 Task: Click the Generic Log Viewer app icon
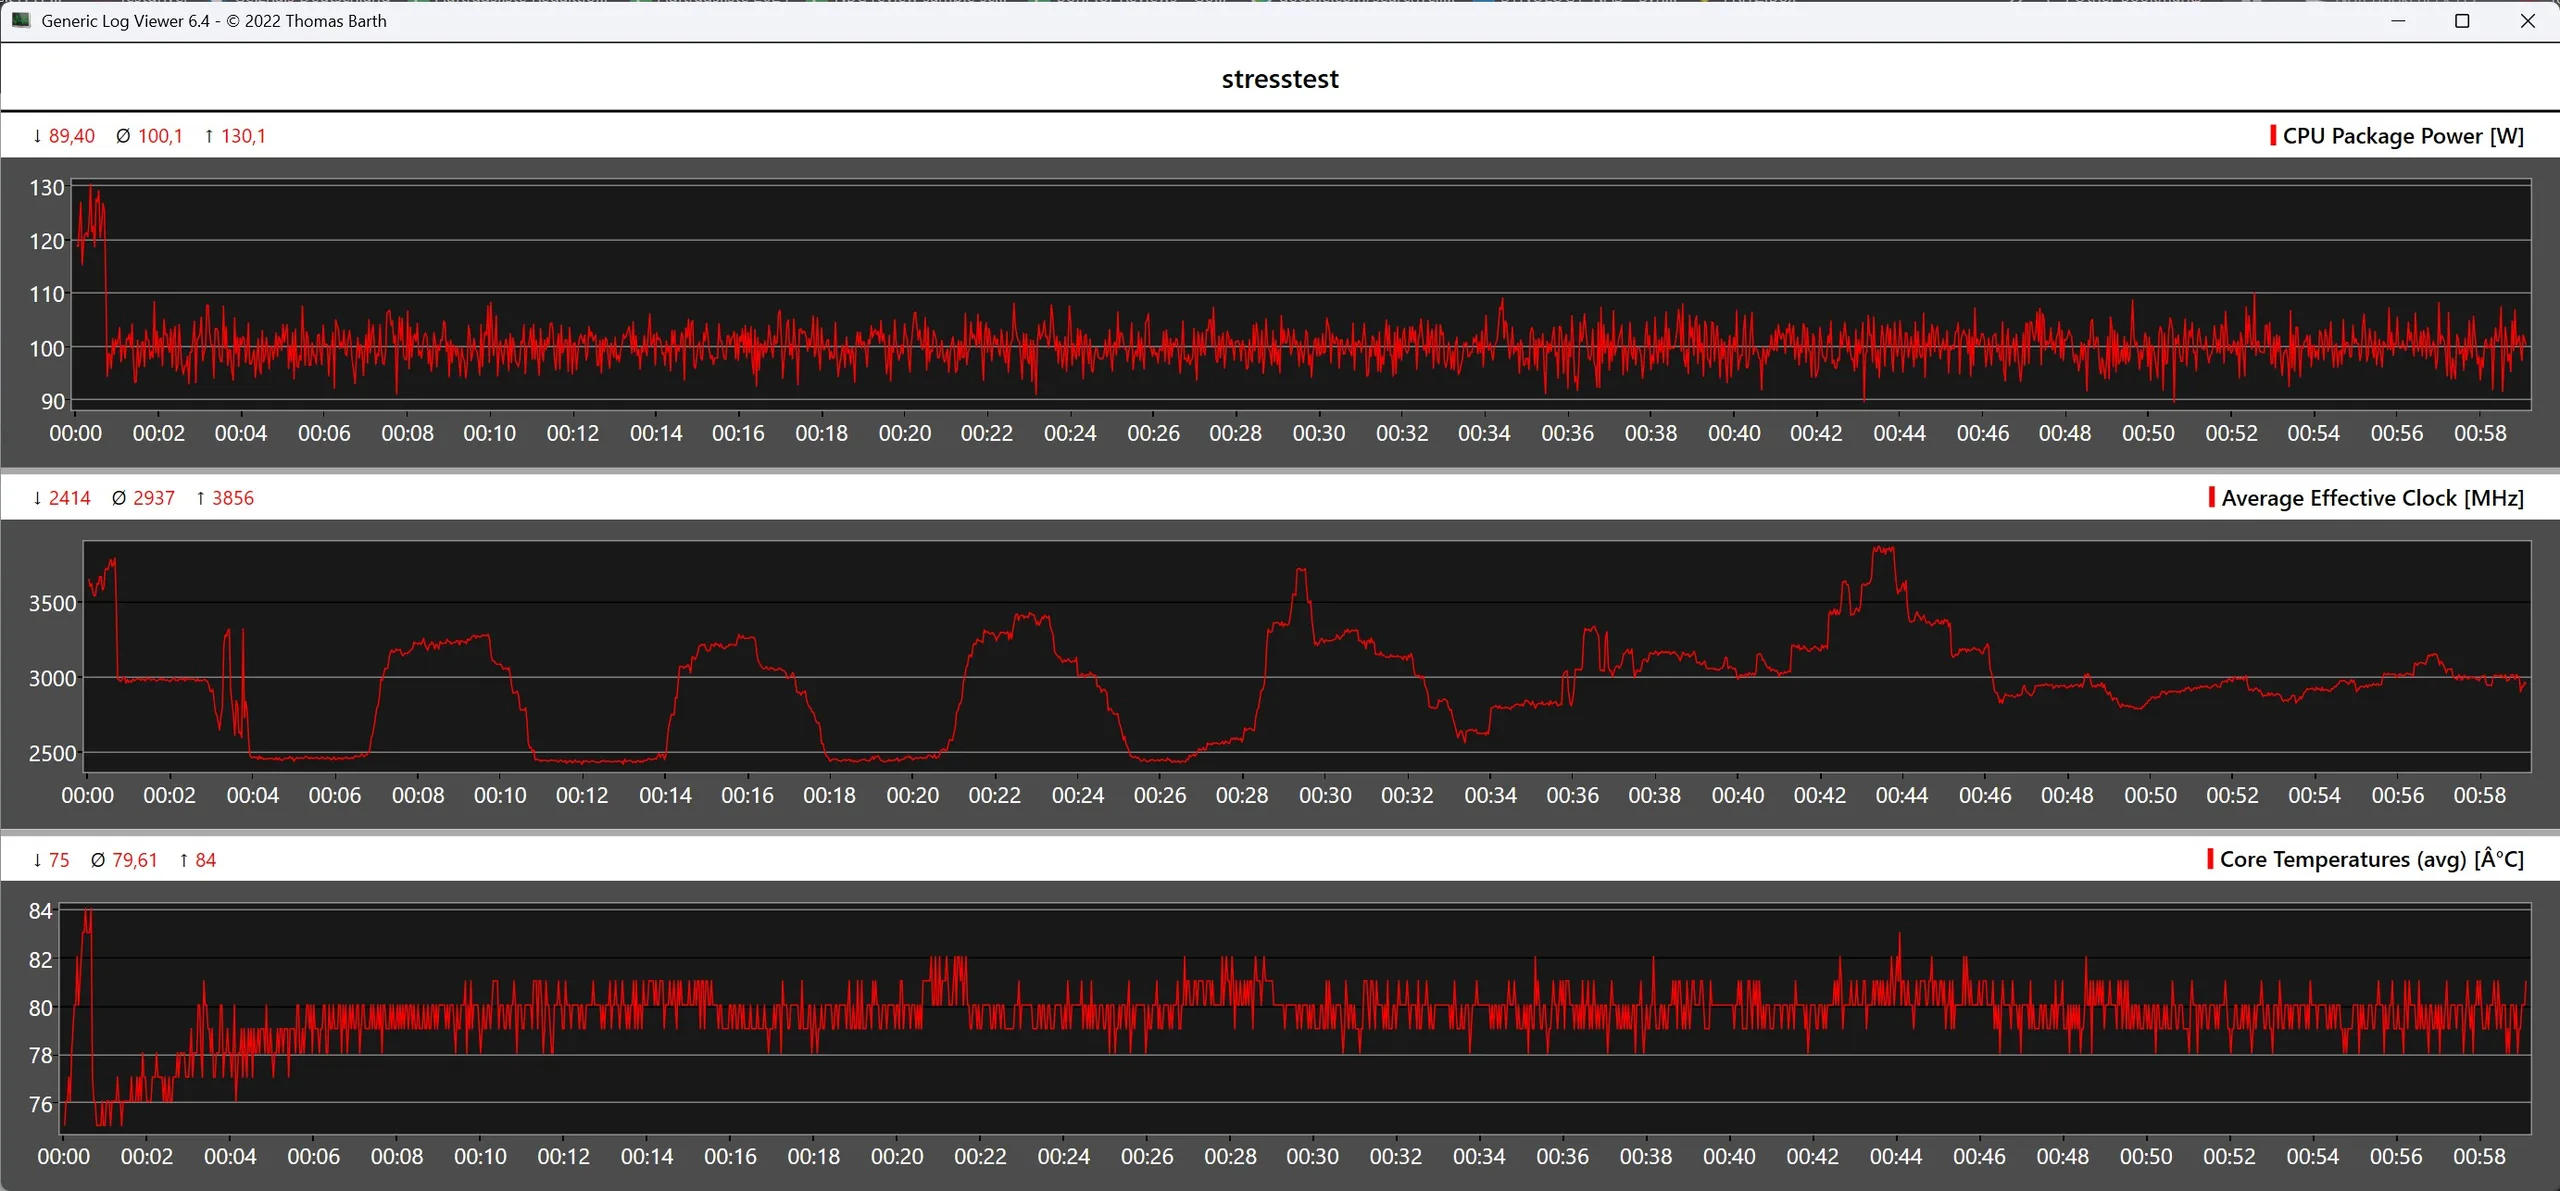point(21,20)
